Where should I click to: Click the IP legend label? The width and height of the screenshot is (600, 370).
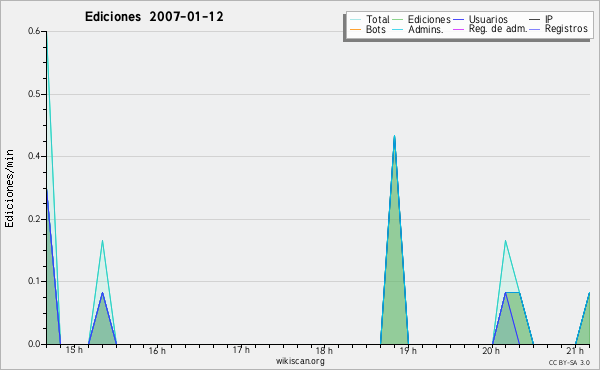click(x=549, y=19)
